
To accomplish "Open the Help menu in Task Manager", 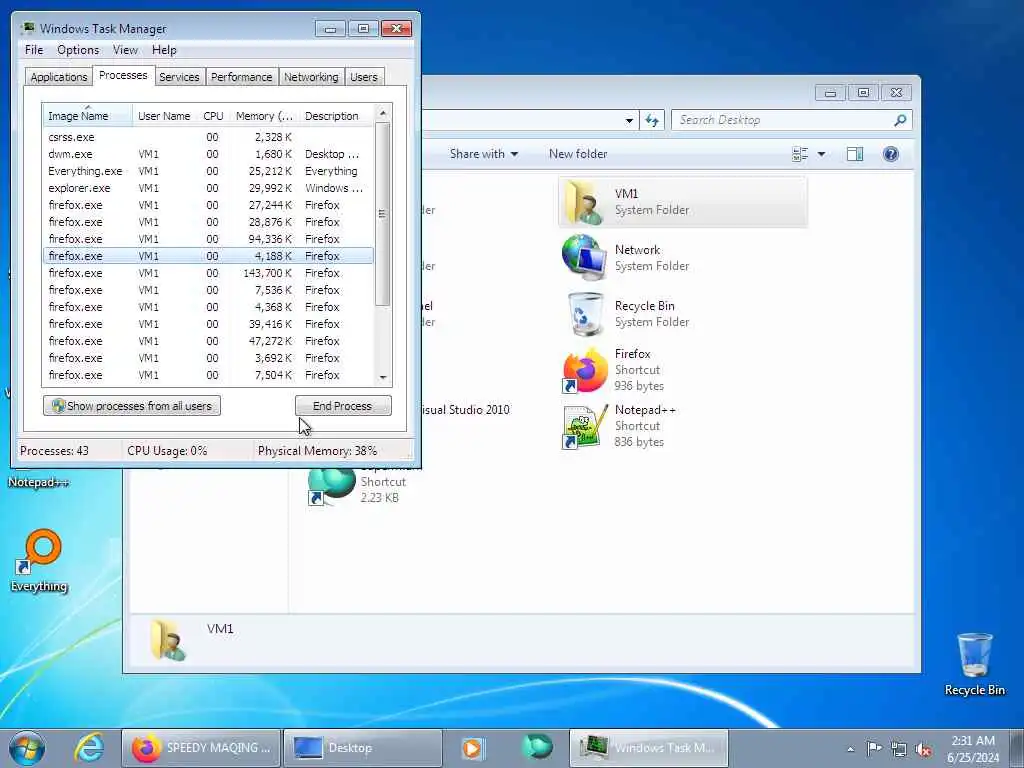I will 164,50.
